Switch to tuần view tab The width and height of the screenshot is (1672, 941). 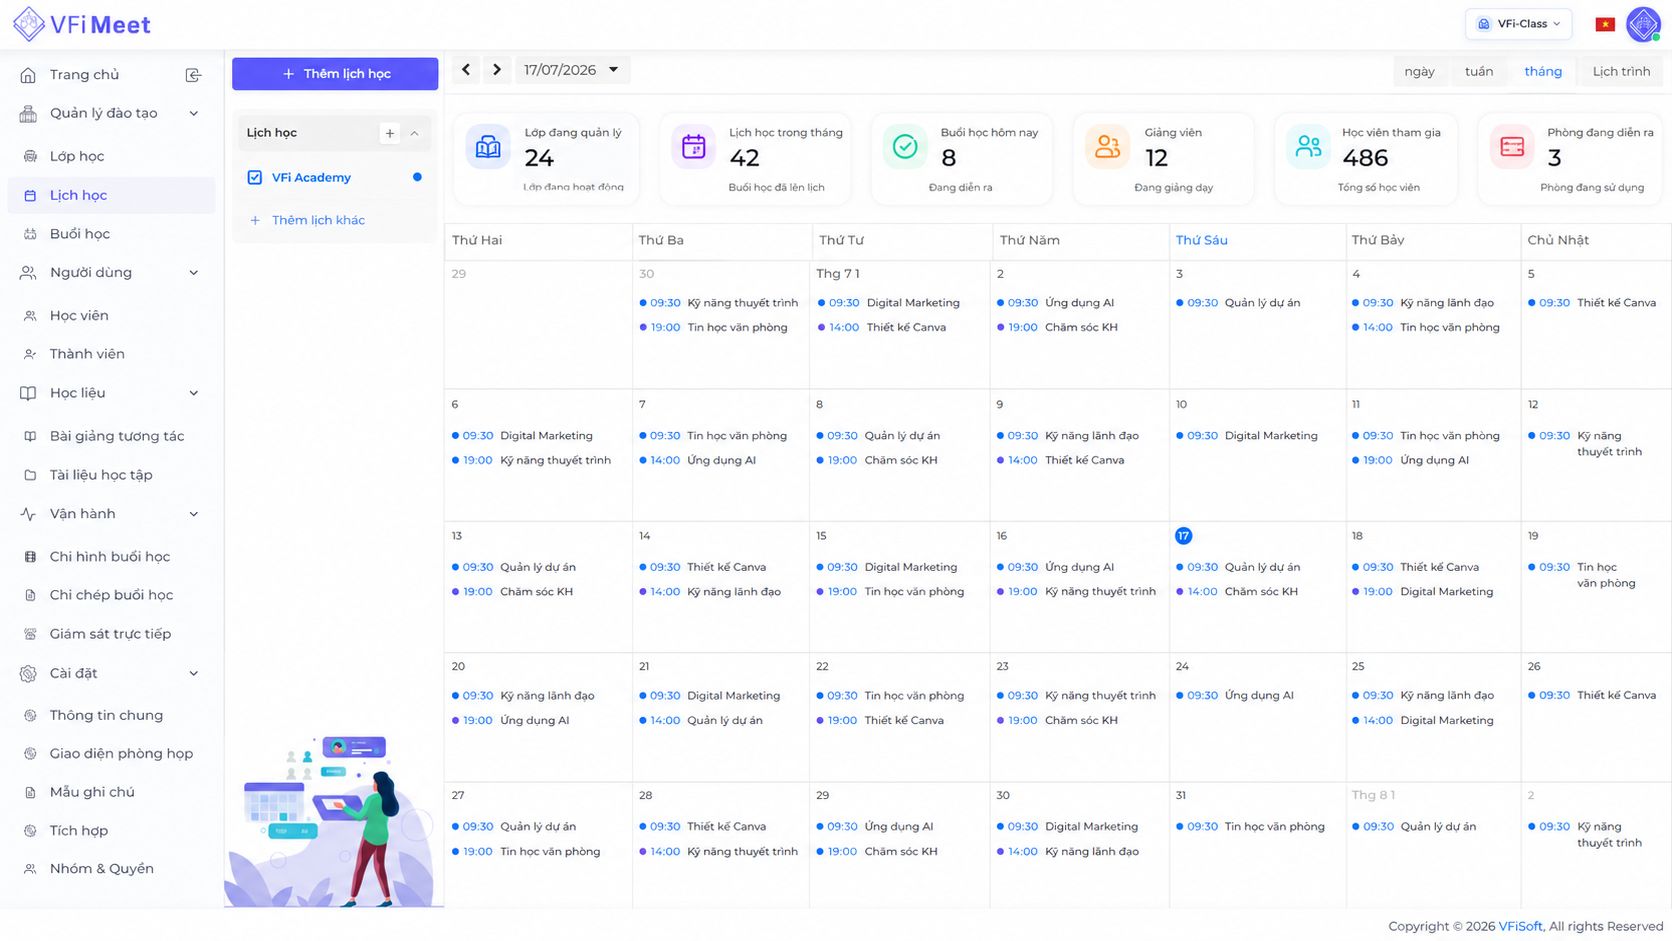coord(1479,71)
